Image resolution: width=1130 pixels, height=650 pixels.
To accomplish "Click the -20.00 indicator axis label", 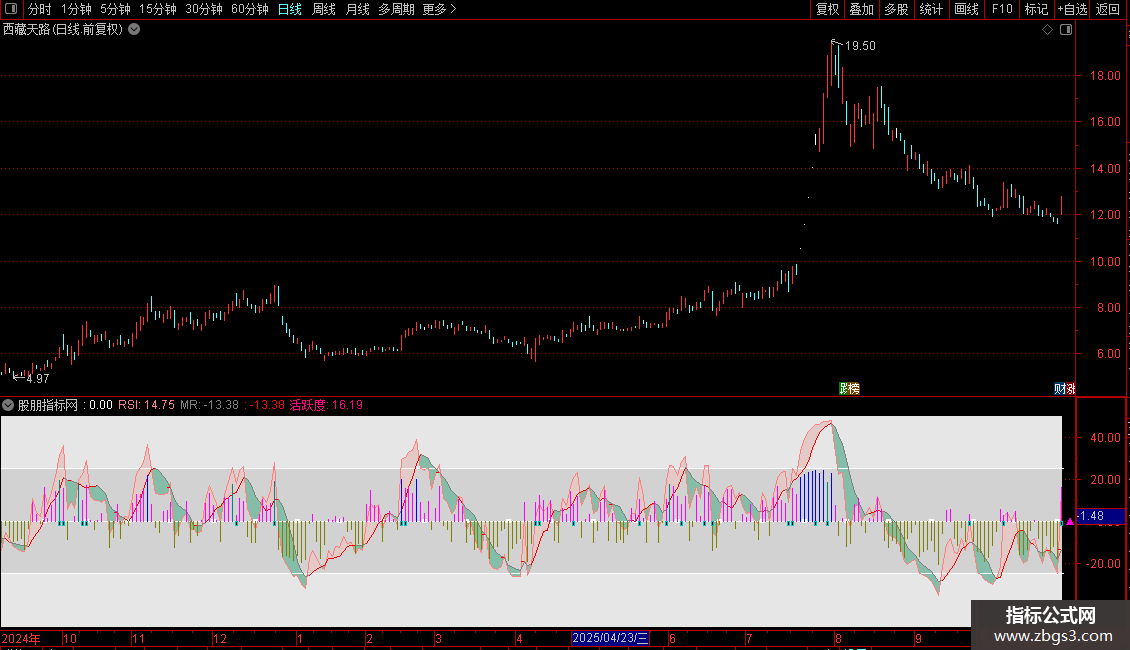I will (1103, 564).
